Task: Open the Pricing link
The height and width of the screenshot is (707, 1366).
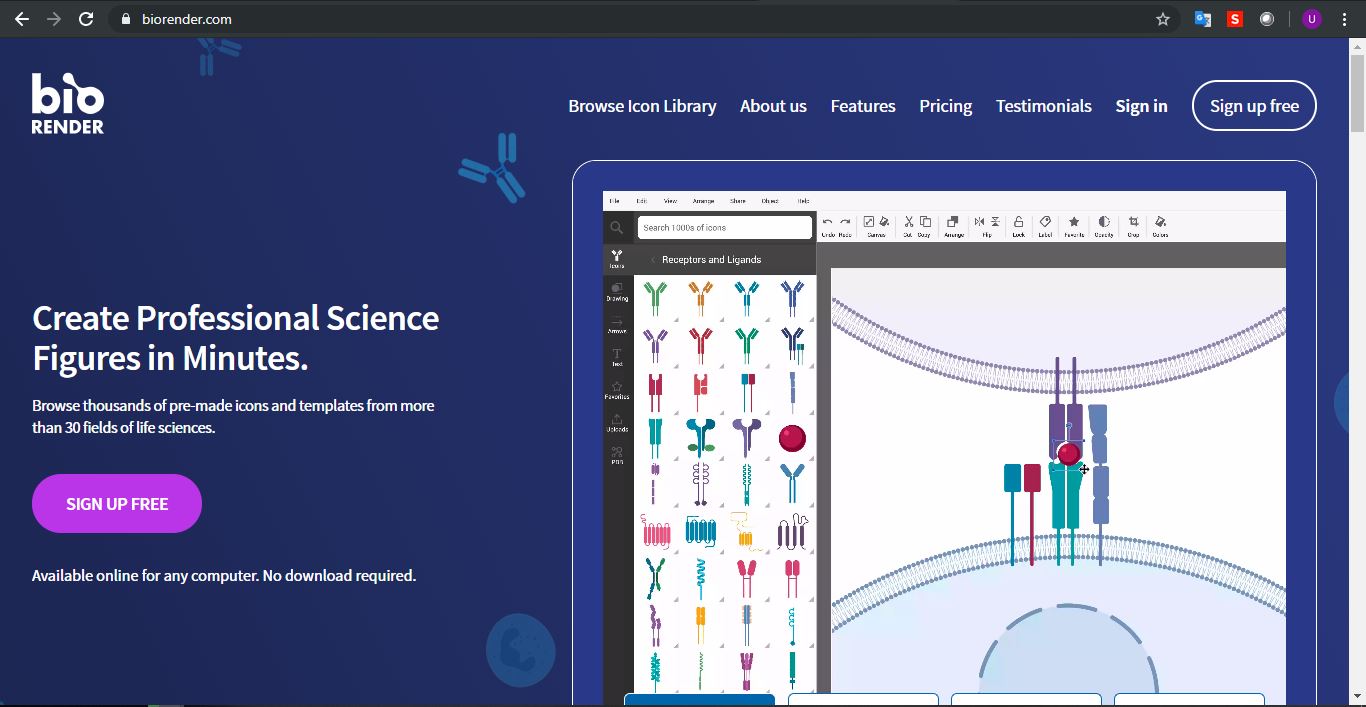Action: pyautogui.click(x=946, y=106)
